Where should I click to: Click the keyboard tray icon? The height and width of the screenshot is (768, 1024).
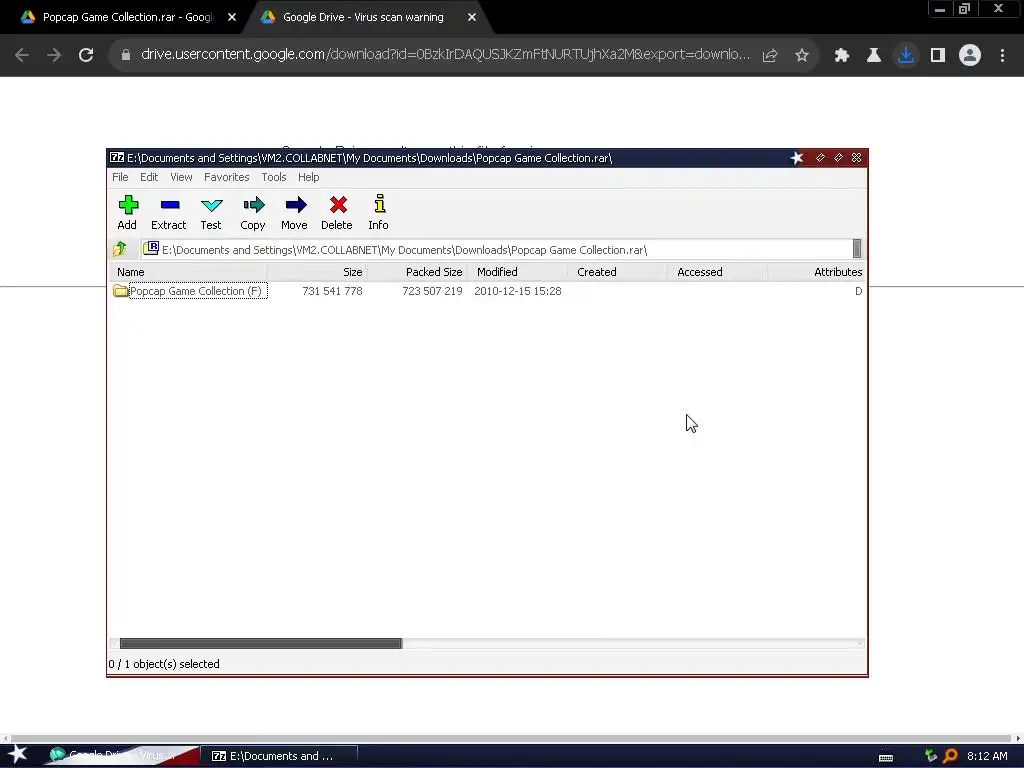(x=886, y=757)
